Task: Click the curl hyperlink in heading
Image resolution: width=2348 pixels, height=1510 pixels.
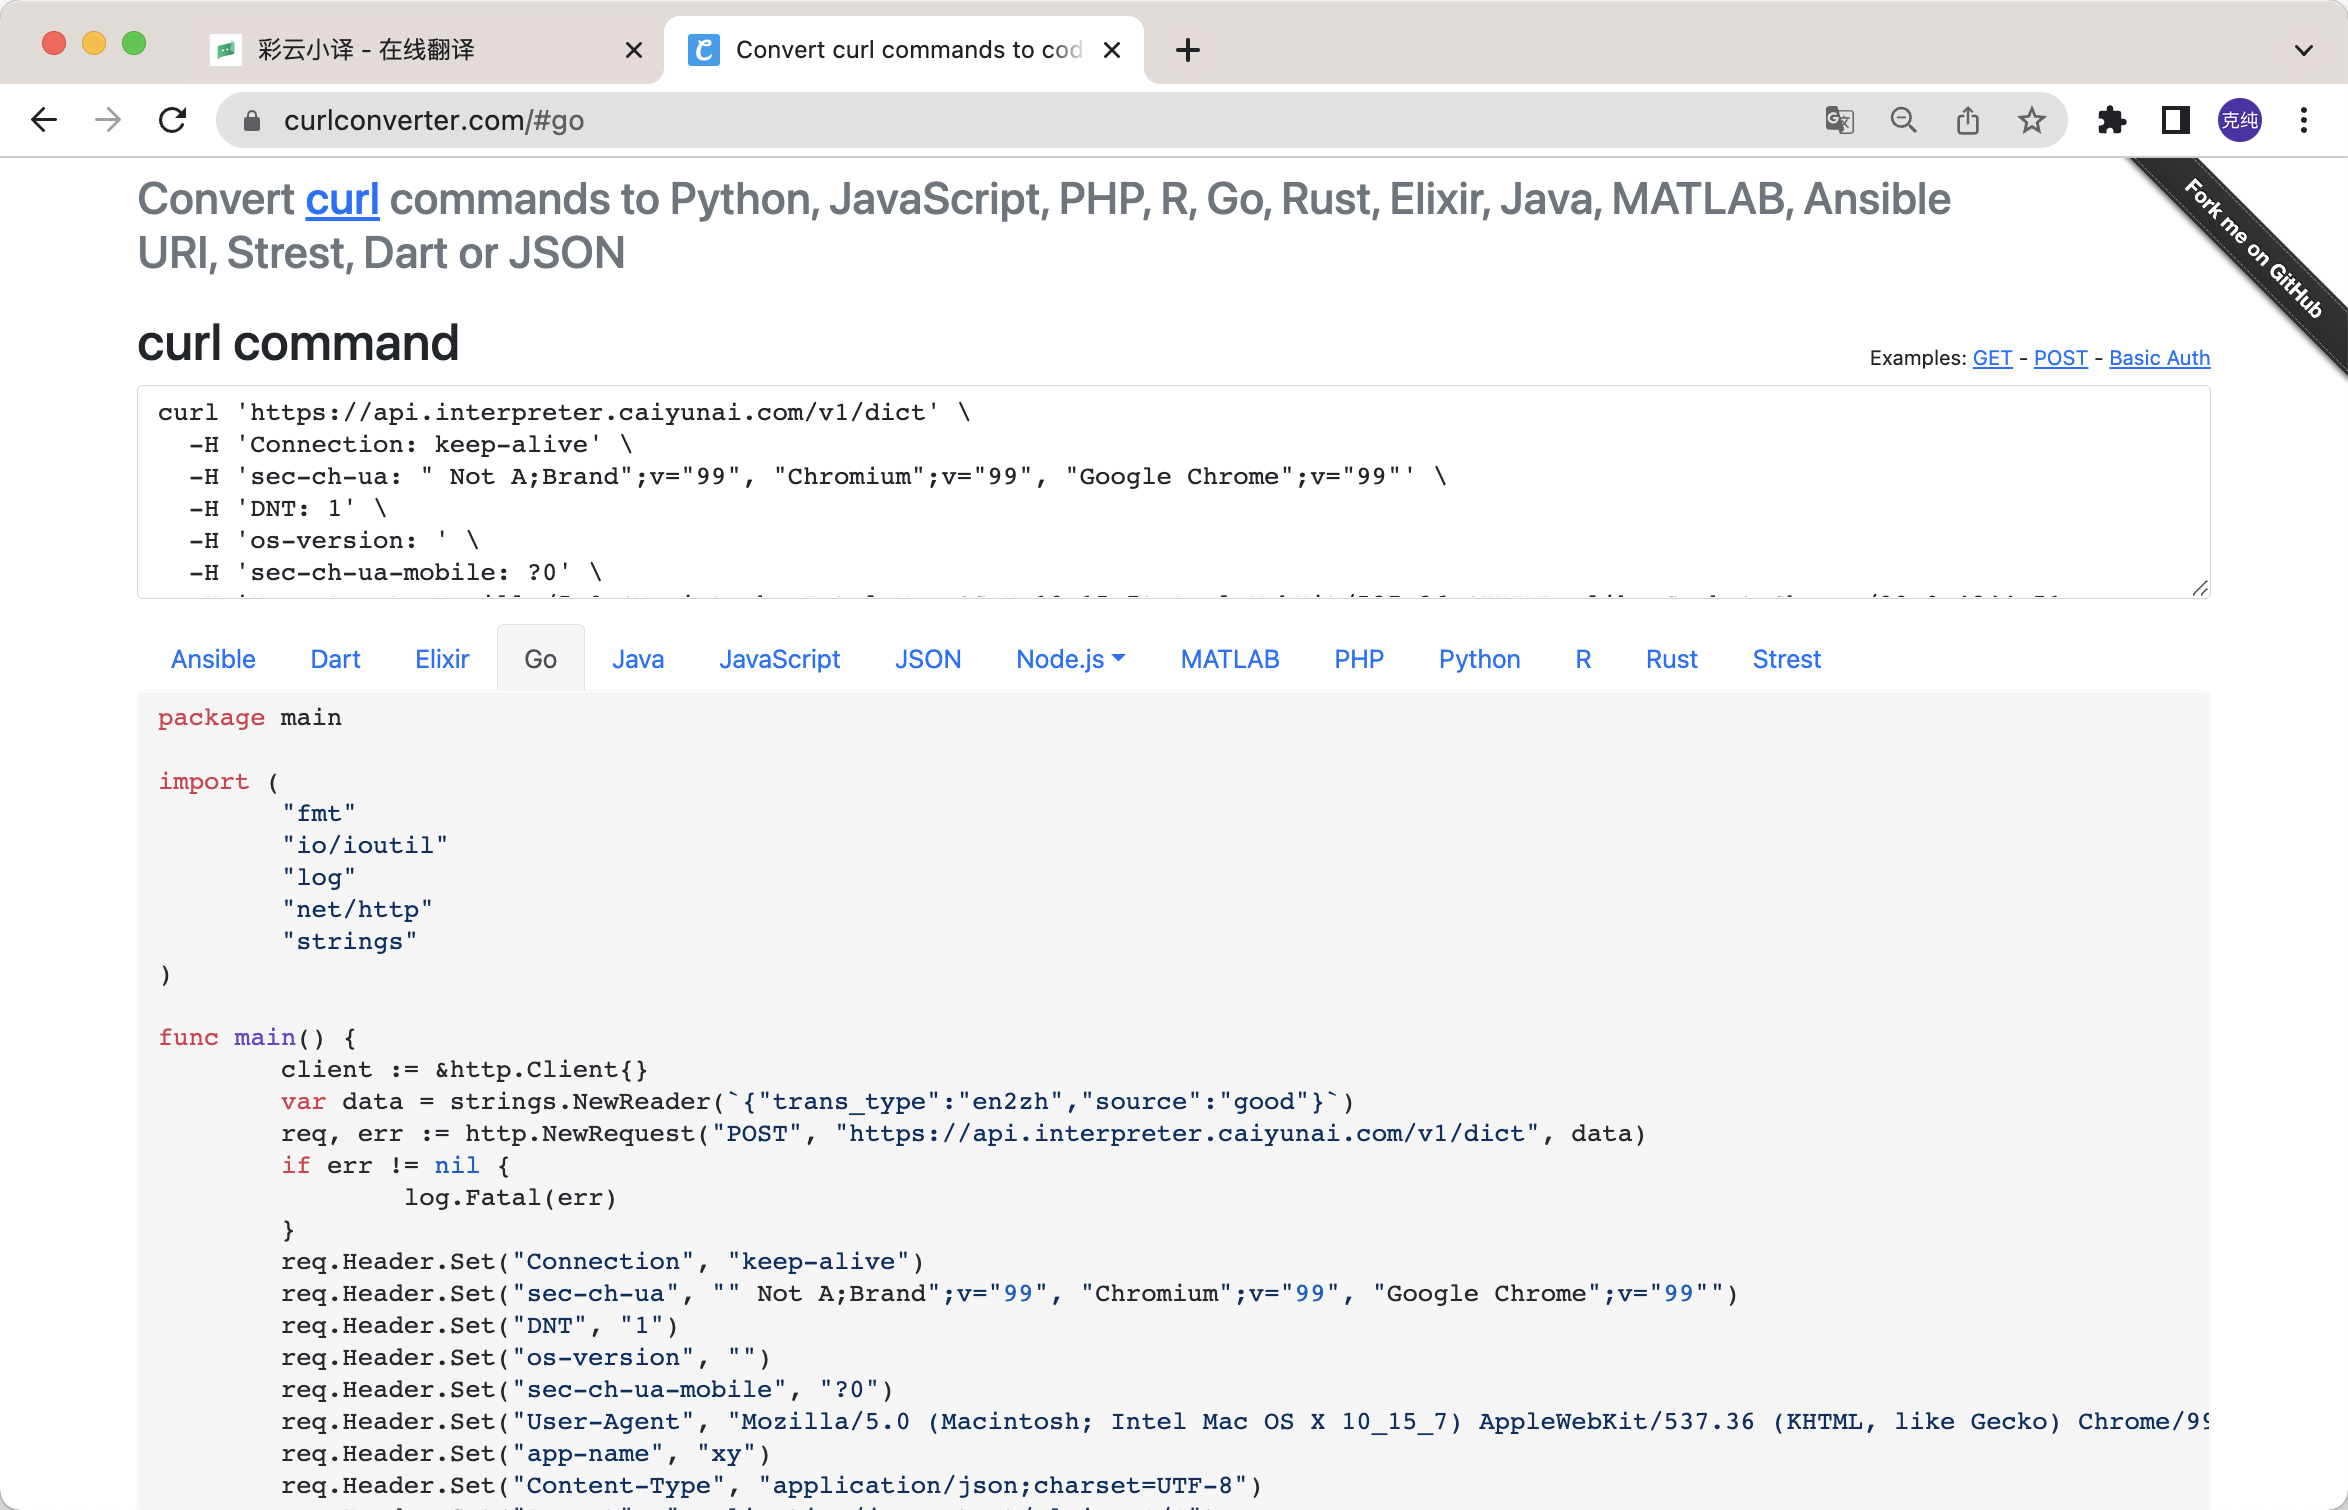Action: click(x=342, y=199)
